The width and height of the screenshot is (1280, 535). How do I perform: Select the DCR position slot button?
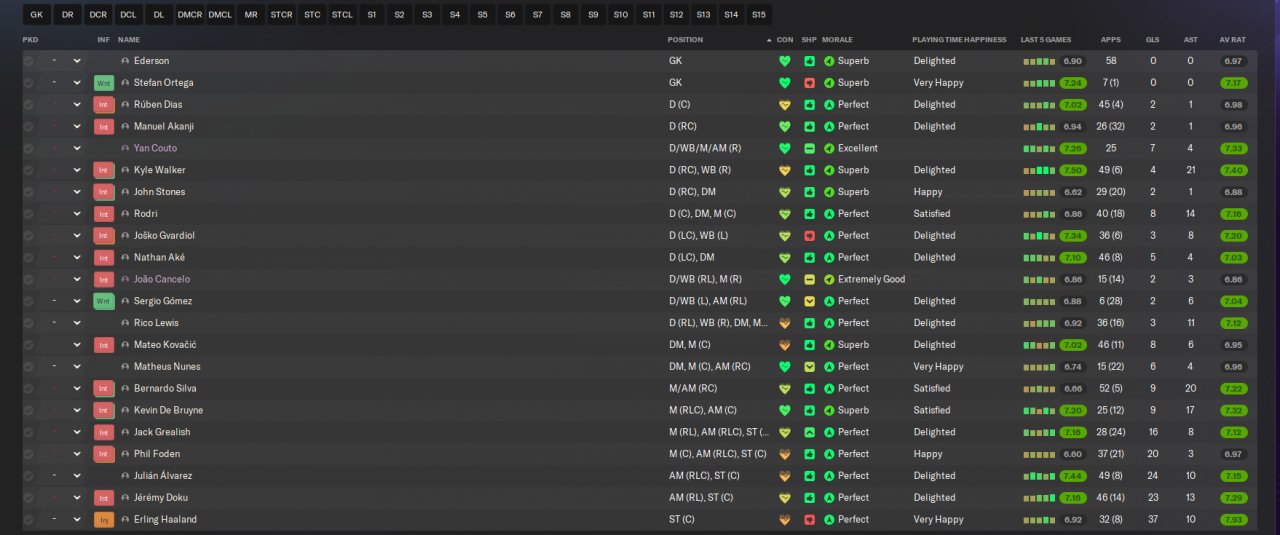[x=98, y=14]
